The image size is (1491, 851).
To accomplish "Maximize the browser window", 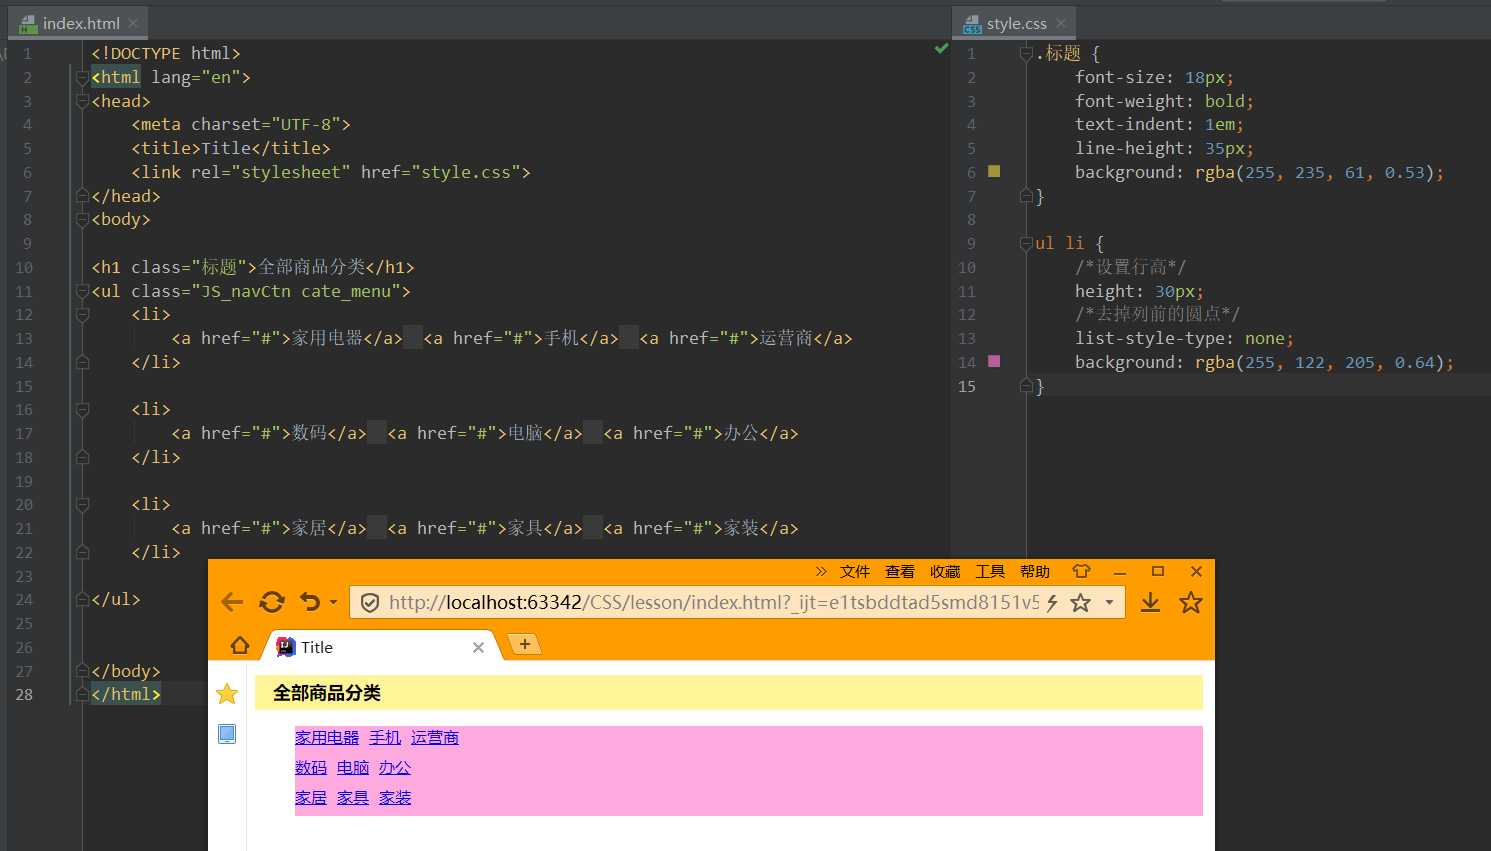I will coord(1158,572).
